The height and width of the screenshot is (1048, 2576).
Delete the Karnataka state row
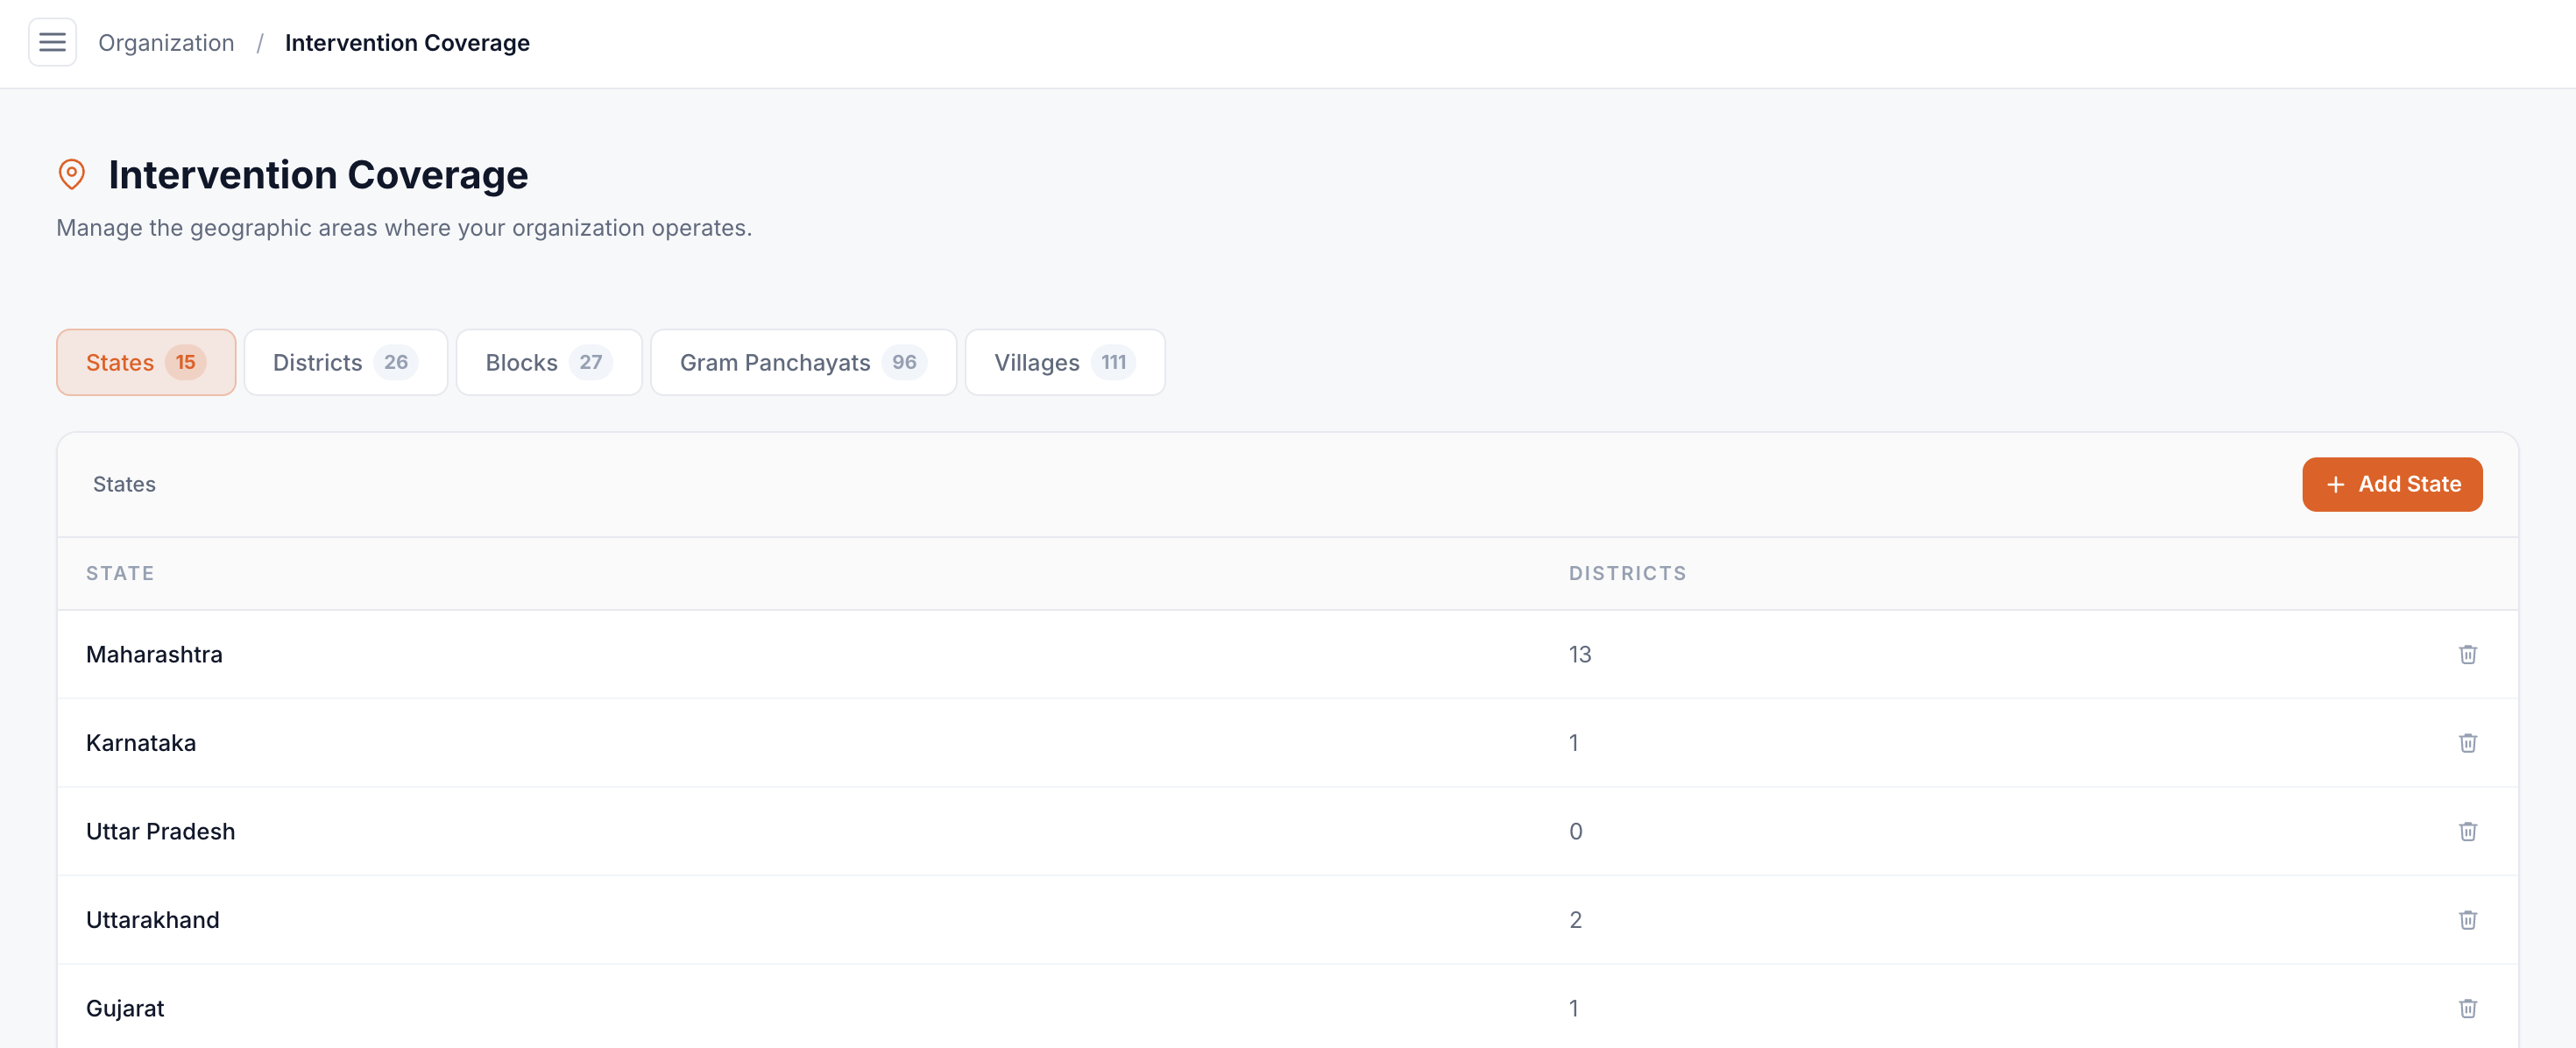point(2467,743)
